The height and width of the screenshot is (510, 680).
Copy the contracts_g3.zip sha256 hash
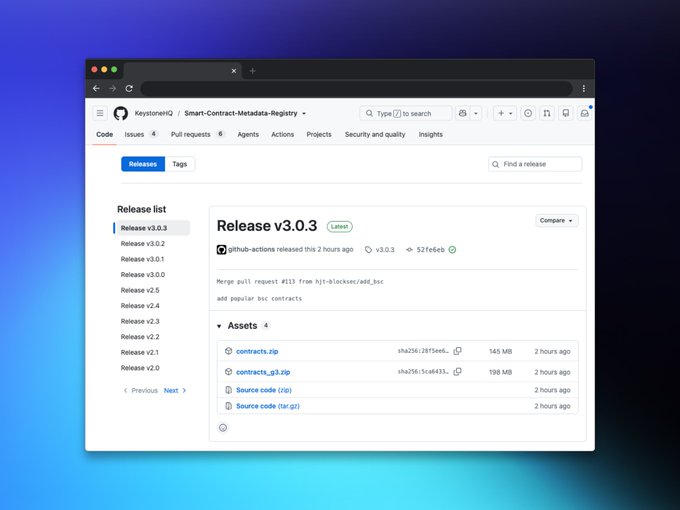point(458,372)
